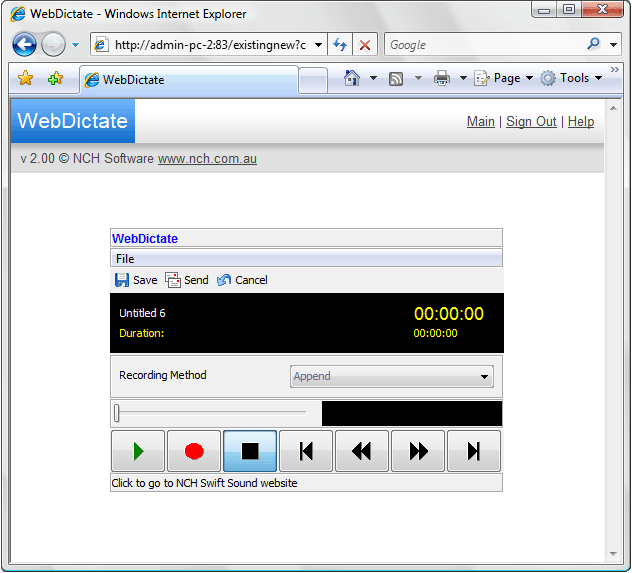Click the red Stop loading icon
Image resolution: width=632 pixels, height=573 pixels.
(365, 44)
